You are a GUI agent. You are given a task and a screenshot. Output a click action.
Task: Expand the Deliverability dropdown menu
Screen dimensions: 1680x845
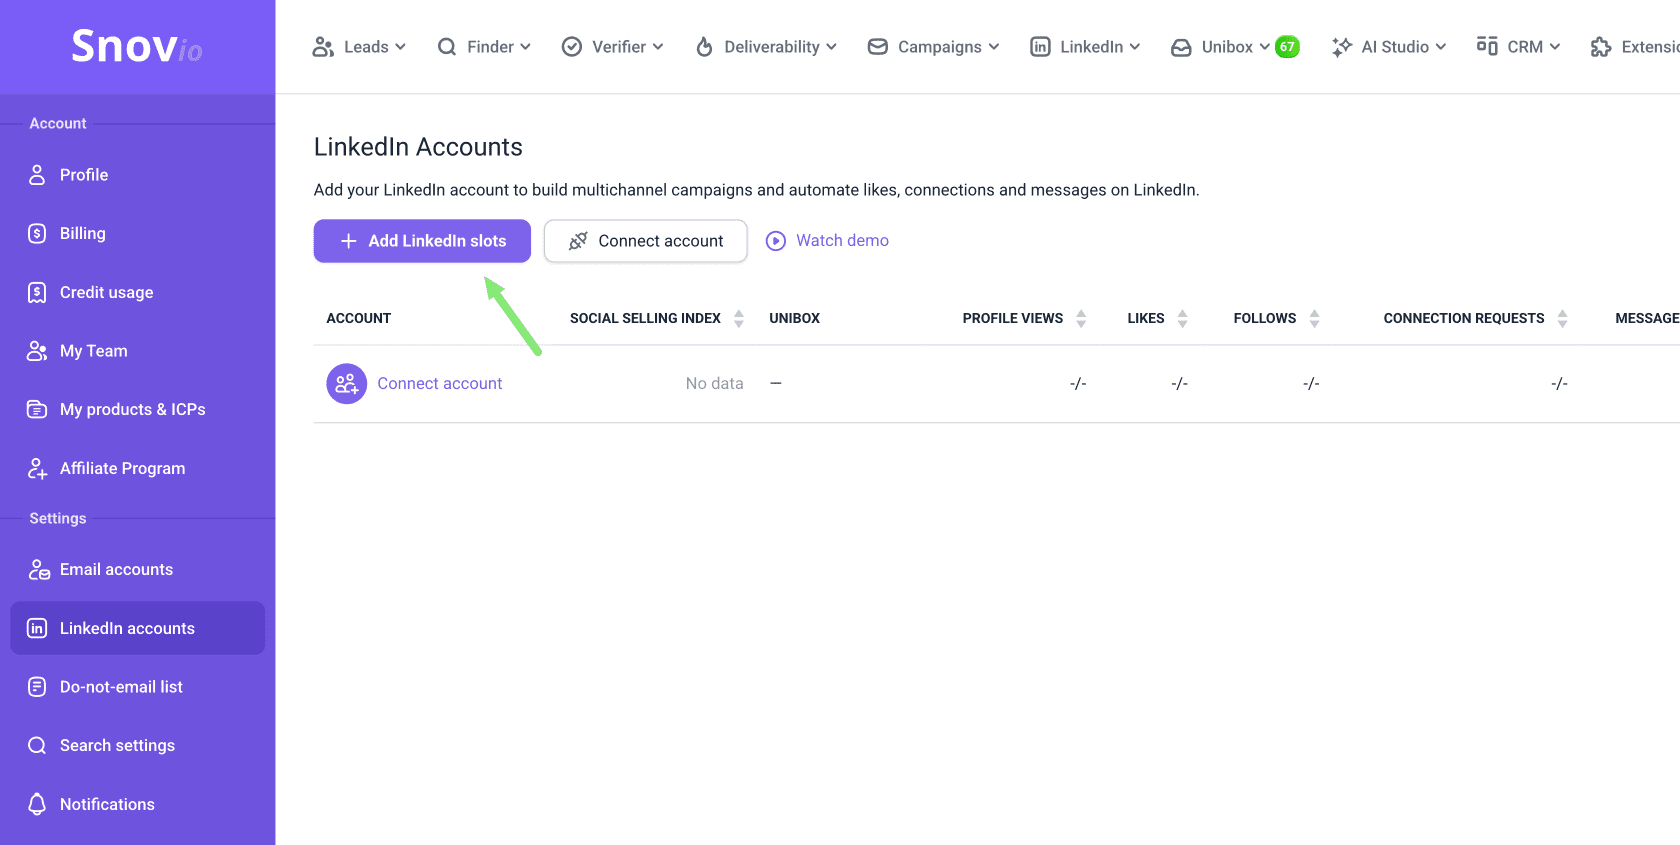click(767, 47)
